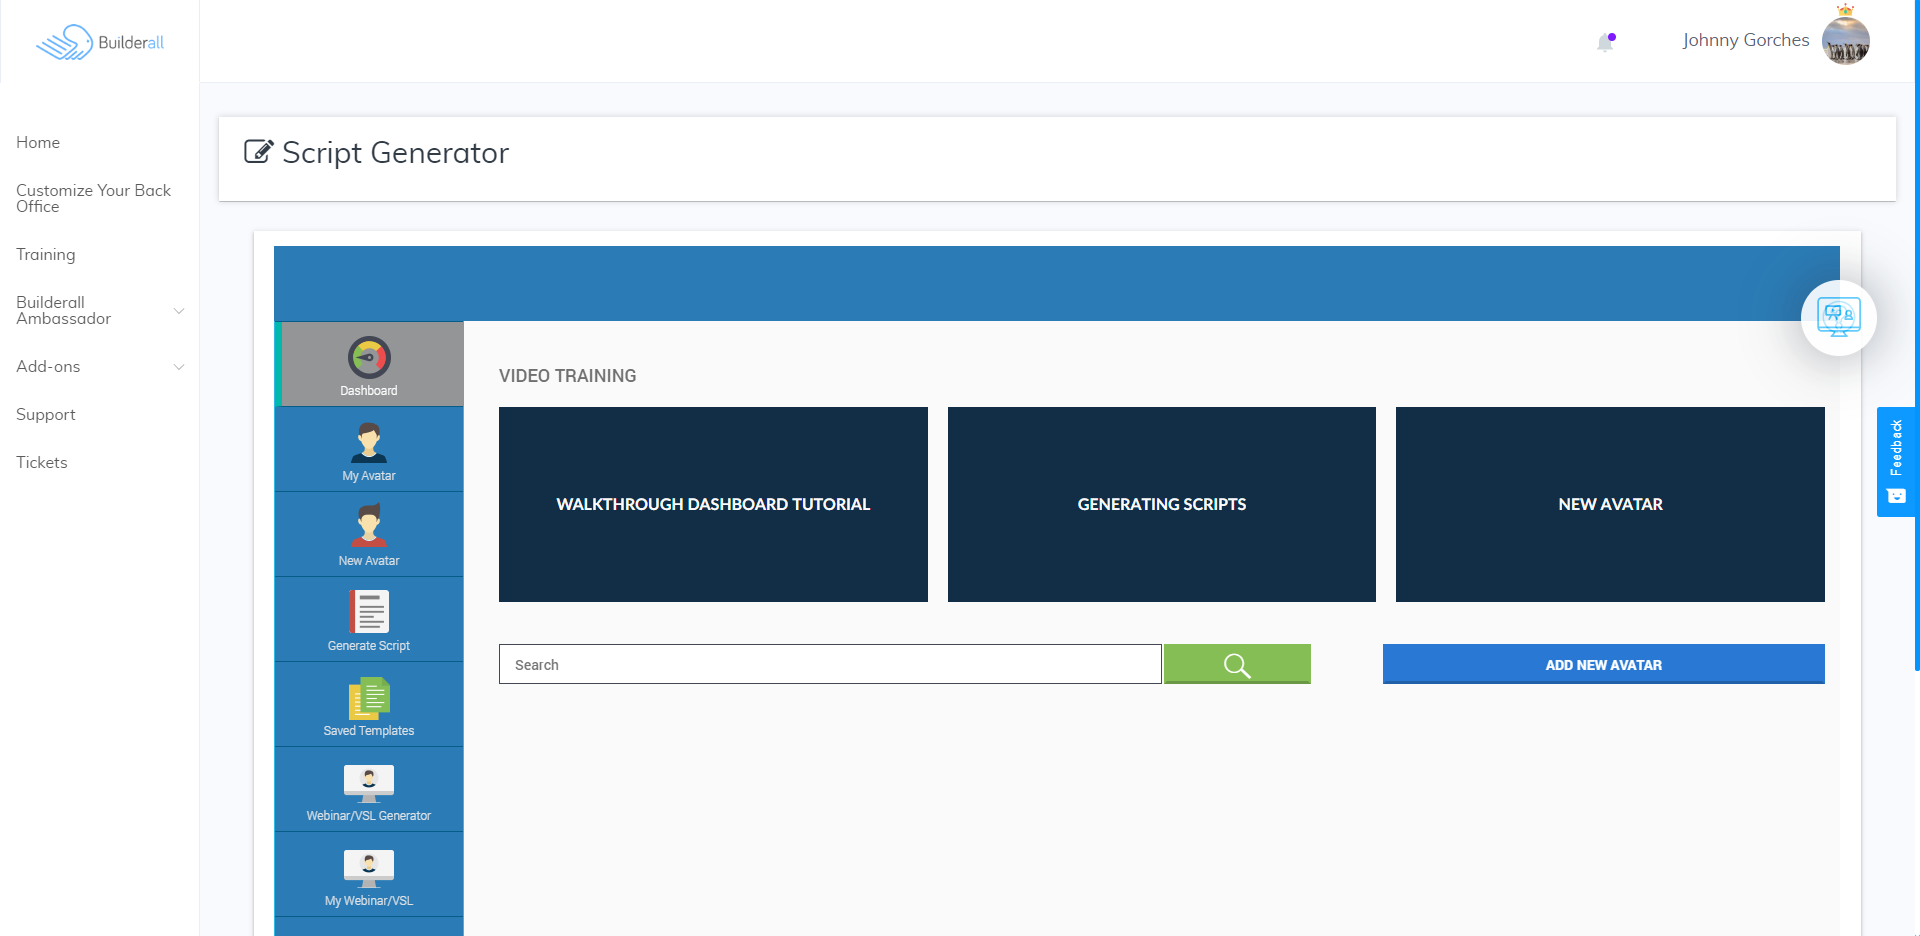Expand the Add-ons menu chevron
This screenshot has height=936, width=1920.
pyautogui.click(x=179, y=367)
